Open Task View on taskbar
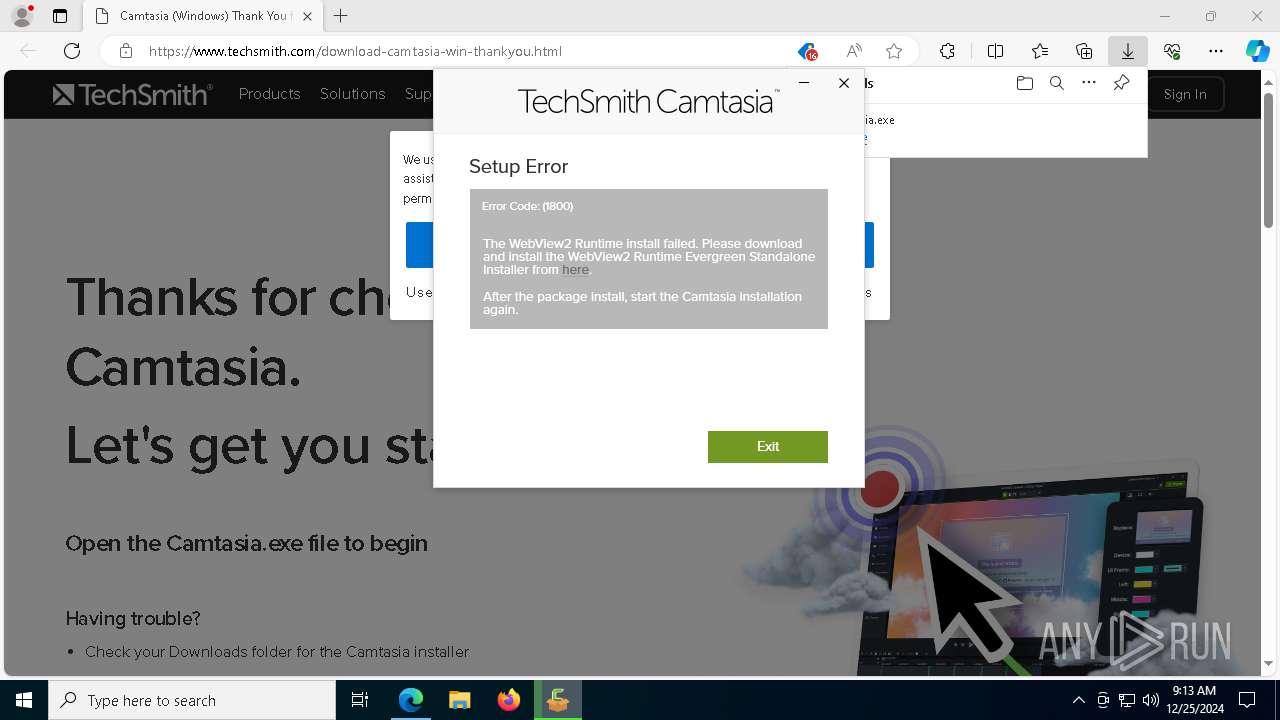Viewport: 1280px width, 720px height. click(x=360, y=700)
